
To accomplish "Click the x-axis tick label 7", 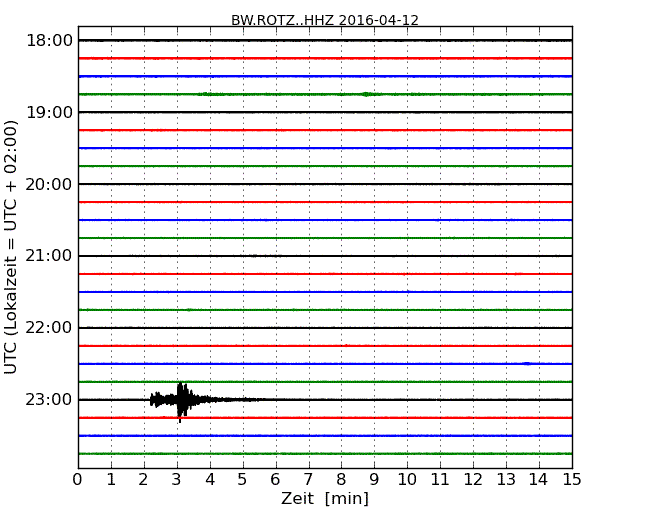I will 308,480.
